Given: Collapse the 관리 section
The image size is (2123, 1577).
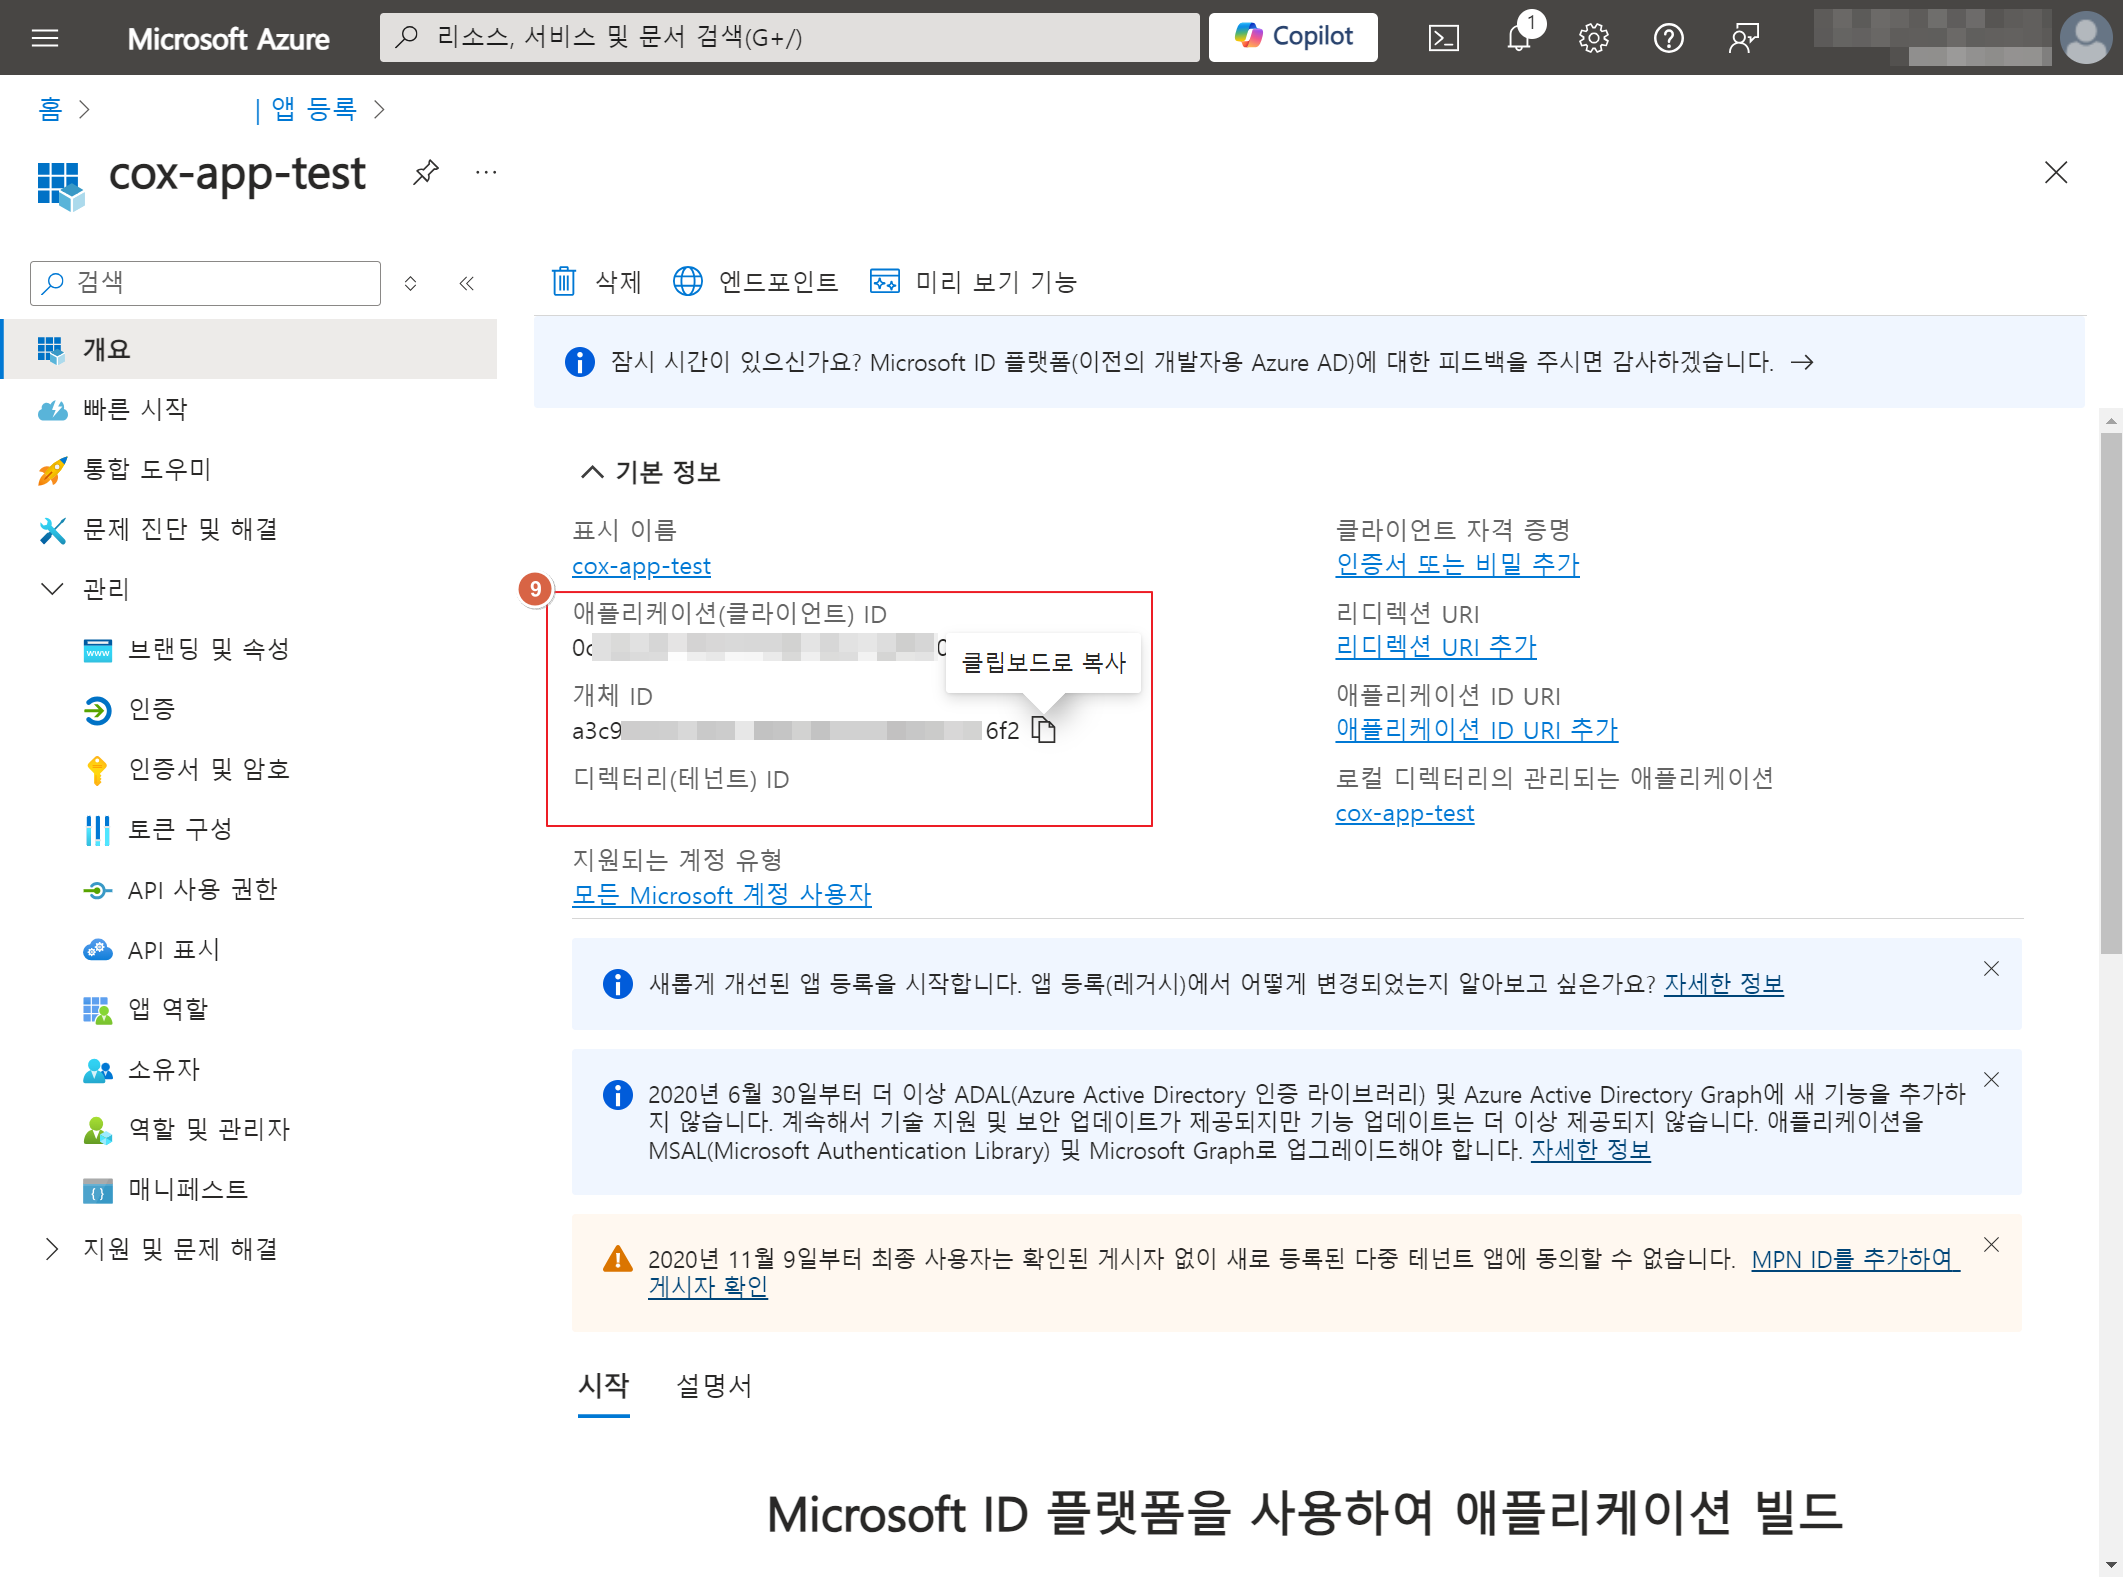Looking at the screenshot, I should (52, 589).
